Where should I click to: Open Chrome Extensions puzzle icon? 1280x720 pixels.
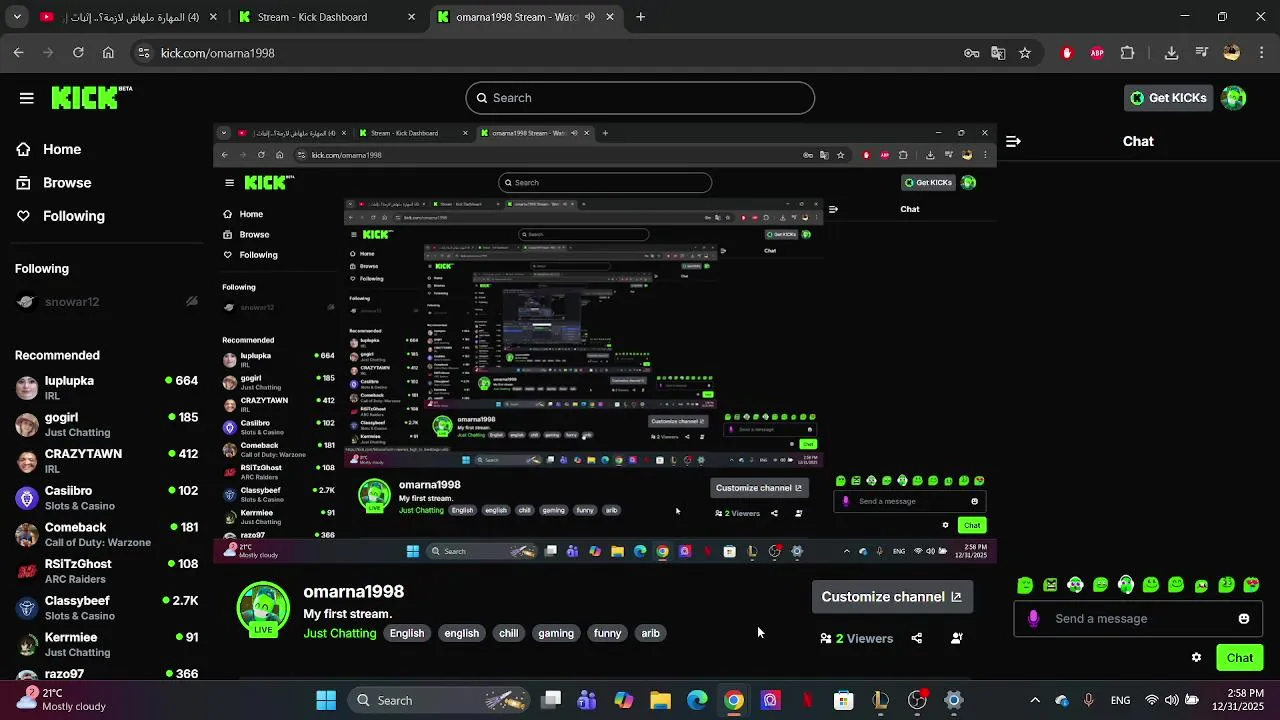[x=1128, y=53]
